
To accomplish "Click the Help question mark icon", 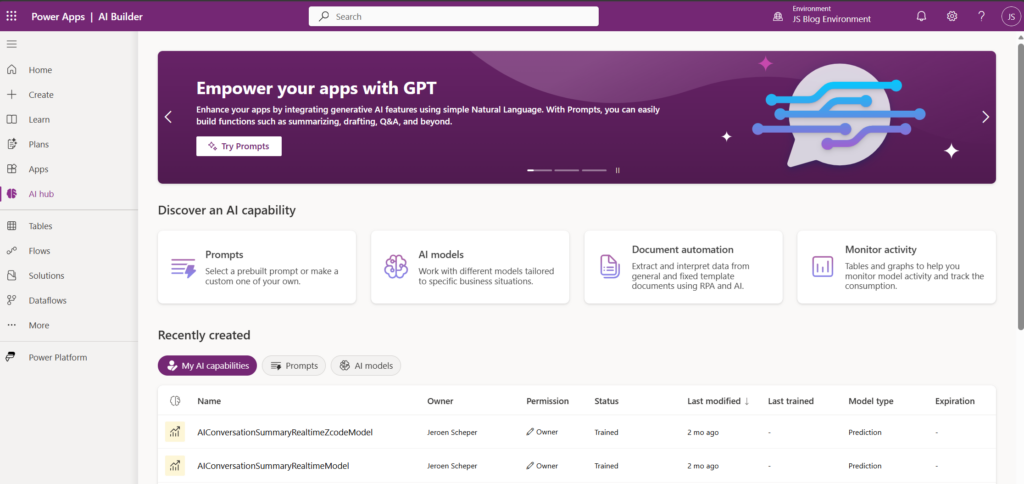I will [981, 16].
